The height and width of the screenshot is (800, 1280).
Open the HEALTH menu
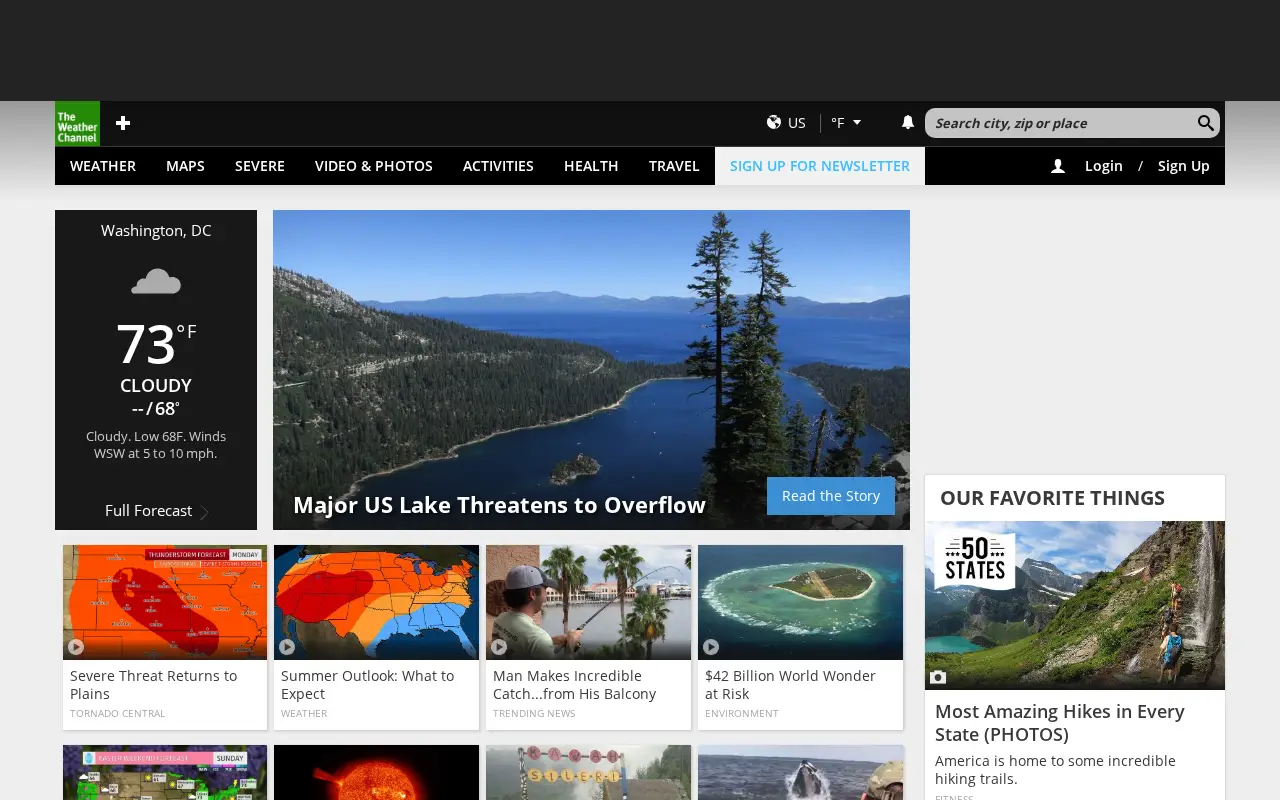[591, 166]
